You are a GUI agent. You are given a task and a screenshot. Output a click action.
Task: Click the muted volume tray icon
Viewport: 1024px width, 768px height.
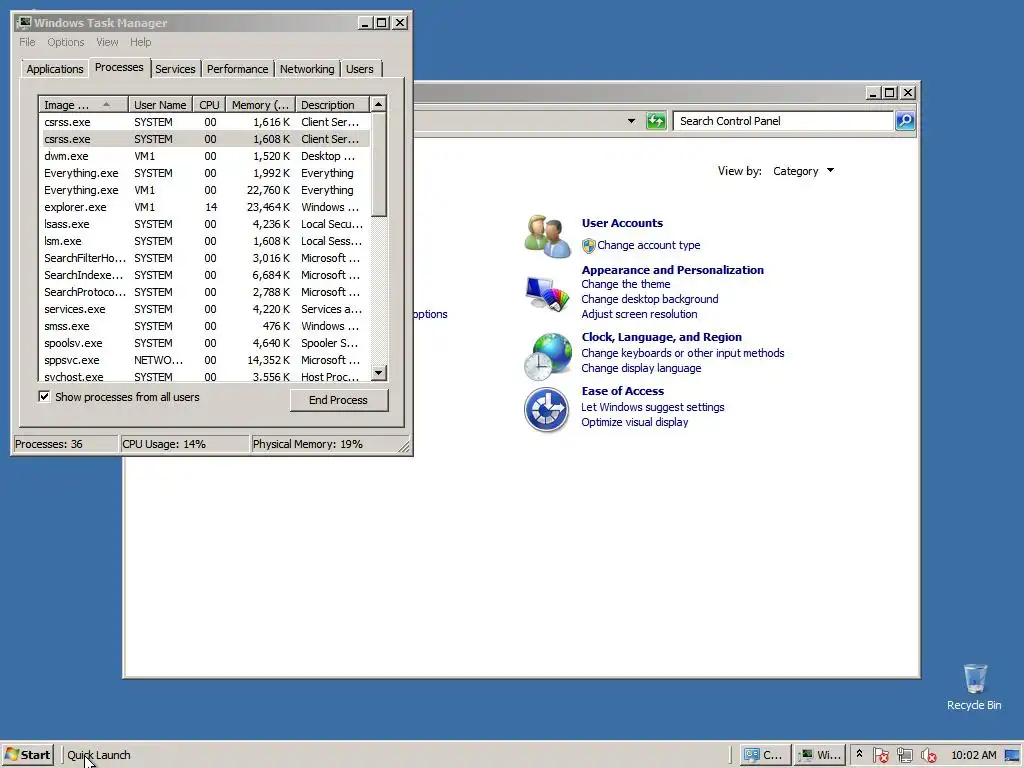928,755
